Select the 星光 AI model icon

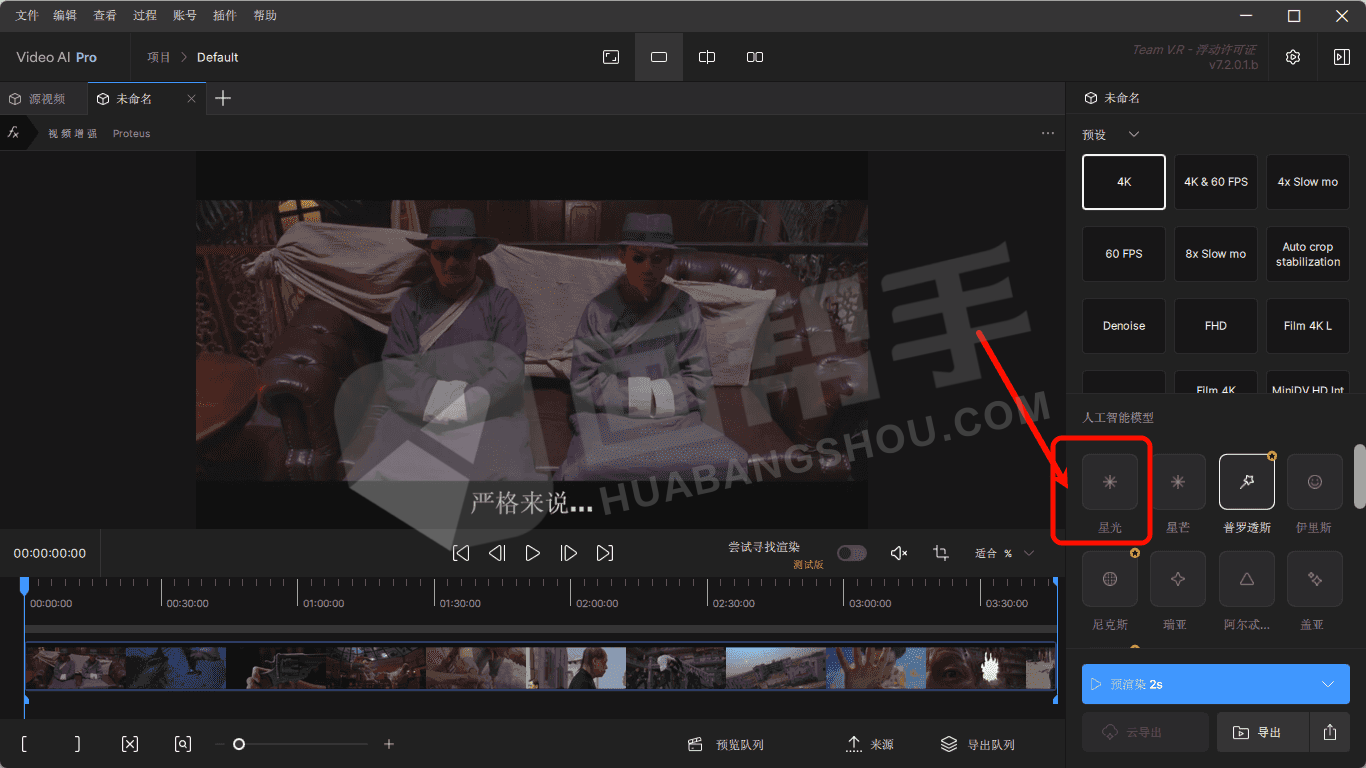tap(1109, 482)
